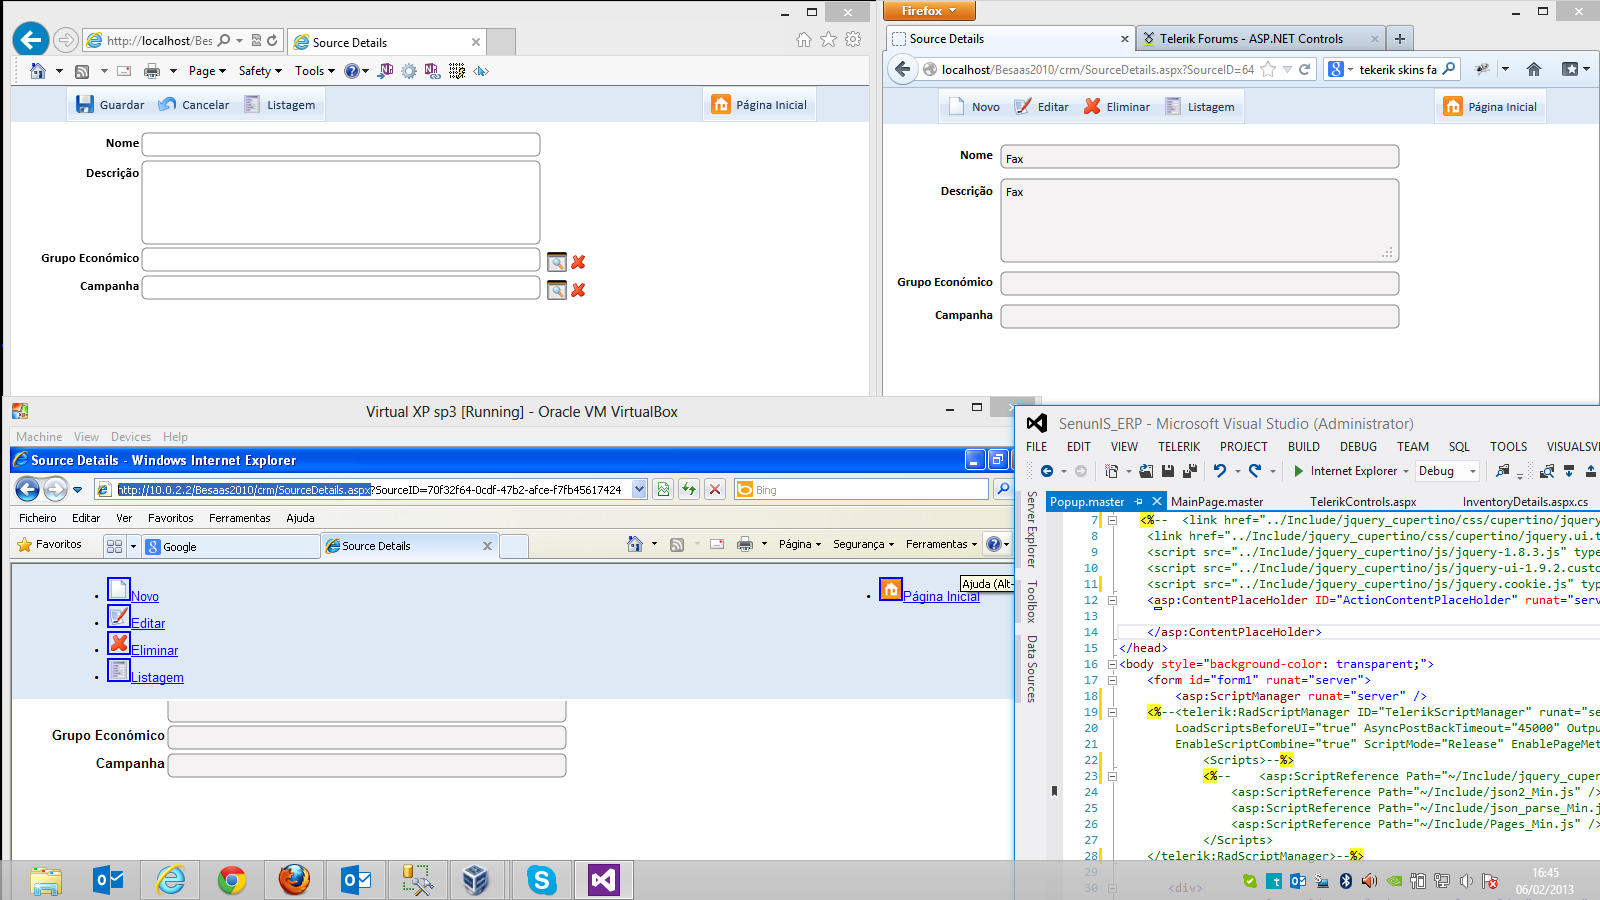Open the address bar history dropdown in XP IE
The height and width of the screenshot is (900, 1600).
point(639,489)
